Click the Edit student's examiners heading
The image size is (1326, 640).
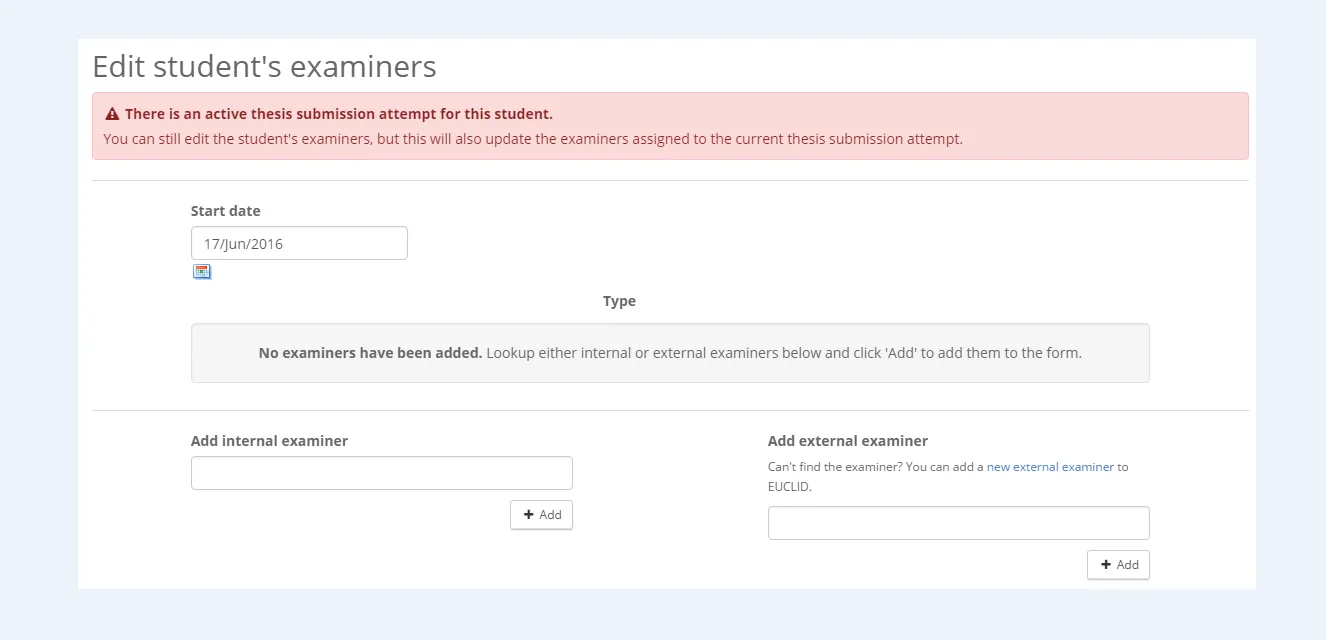pyautogui.click(x=264, y=66)
